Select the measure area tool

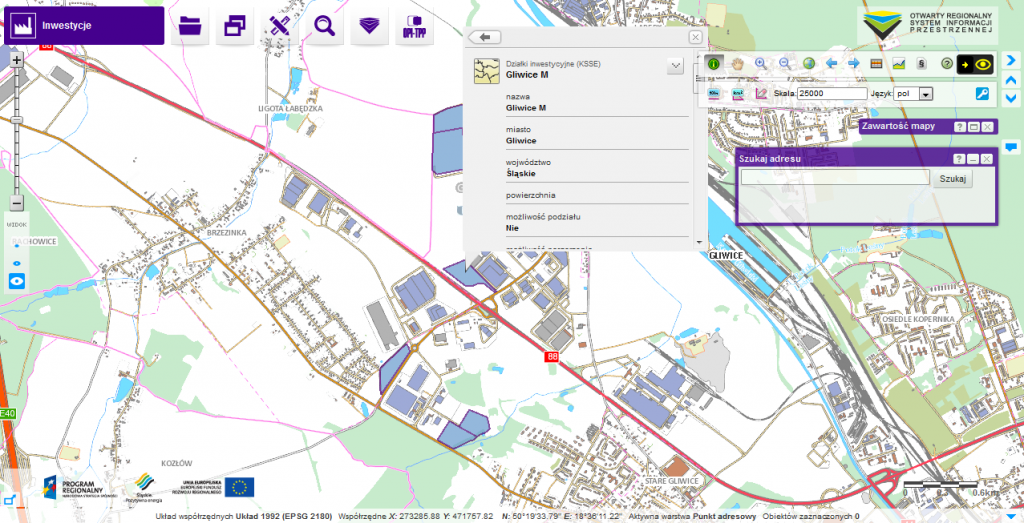[738, 93]
